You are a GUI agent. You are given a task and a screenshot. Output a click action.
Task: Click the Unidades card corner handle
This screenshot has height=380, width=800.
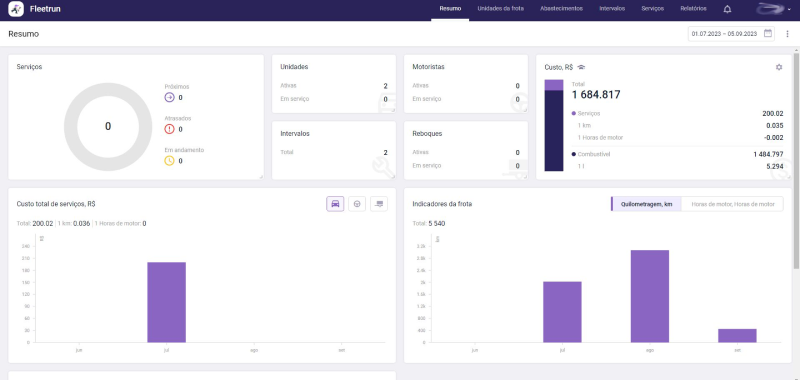[393, 110]
